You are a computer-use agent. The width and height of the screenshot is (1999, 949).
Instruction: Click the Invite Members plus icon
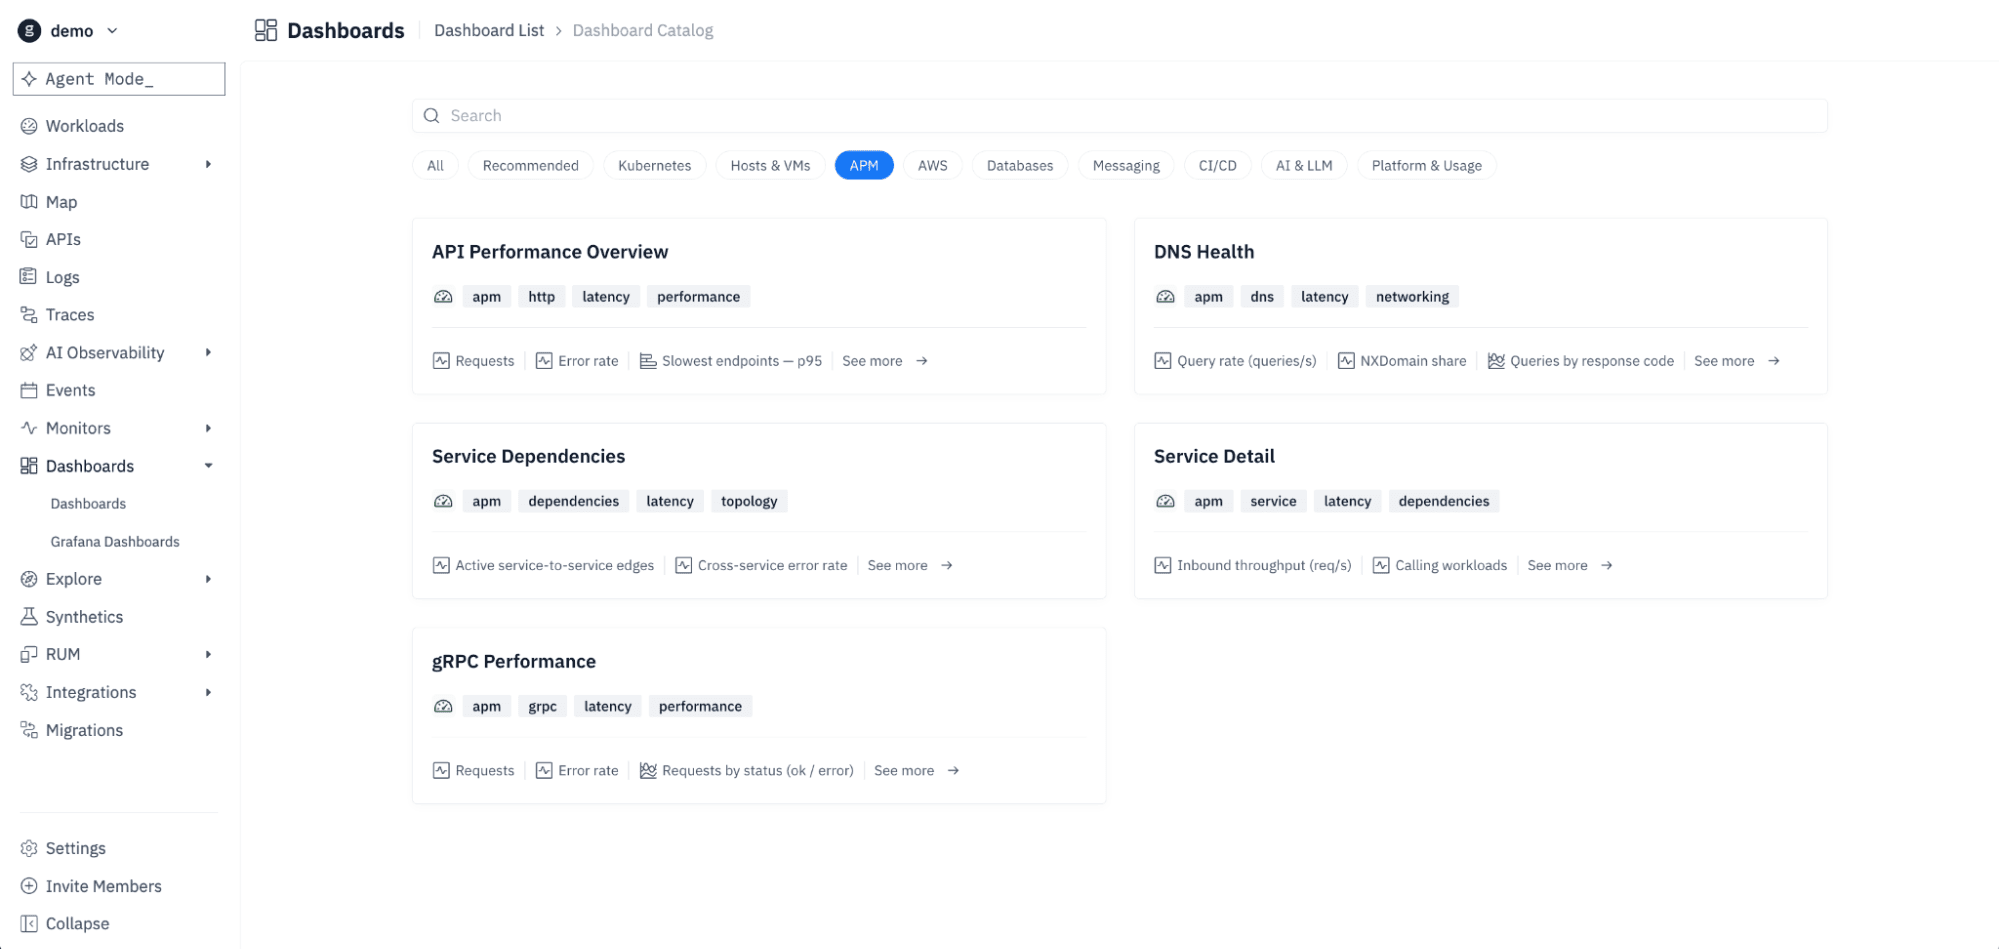29,886
